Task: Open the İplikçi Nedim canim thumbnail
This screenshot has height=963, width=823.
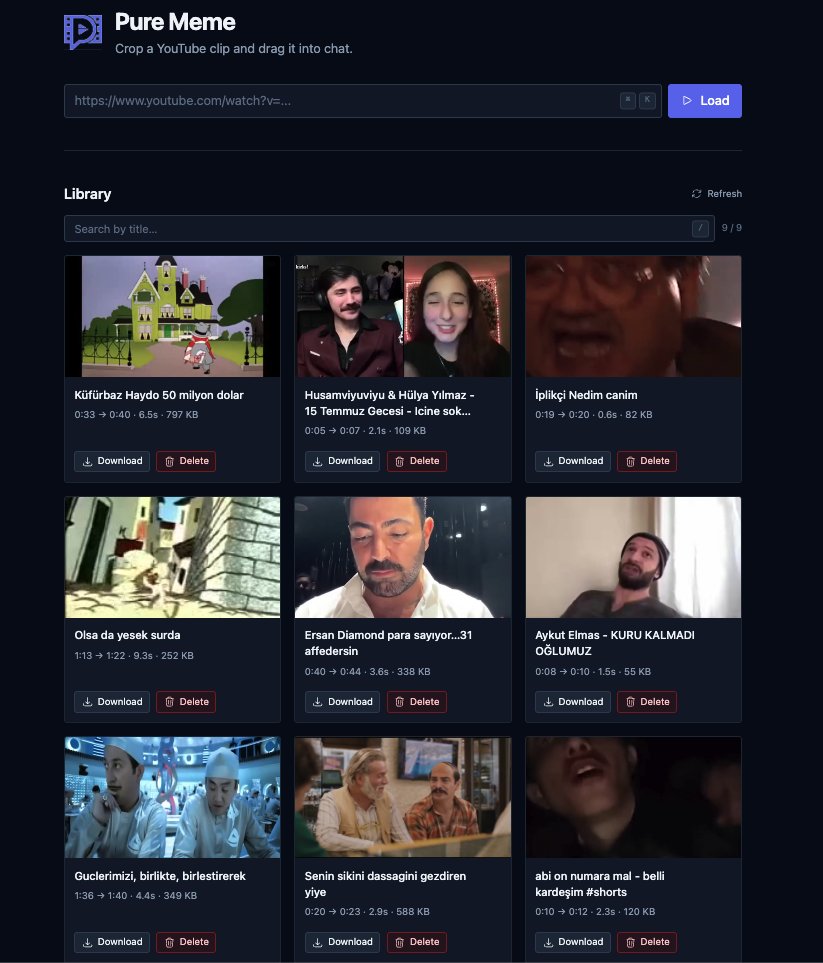Action: tap(633, 316)
